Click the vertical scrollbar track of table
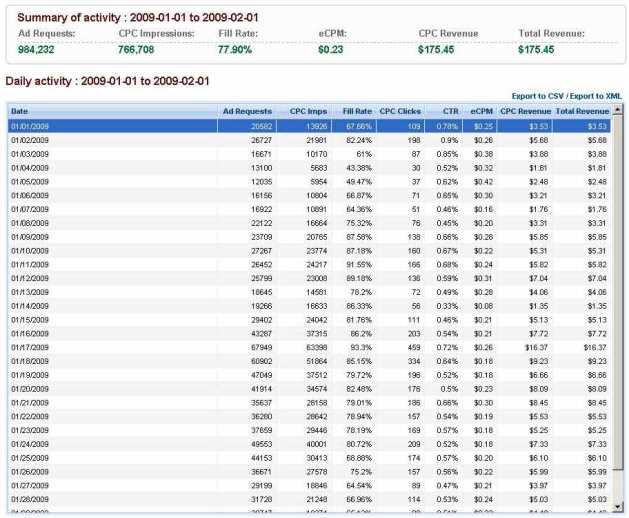629x518 pixels. coord(618,300)
